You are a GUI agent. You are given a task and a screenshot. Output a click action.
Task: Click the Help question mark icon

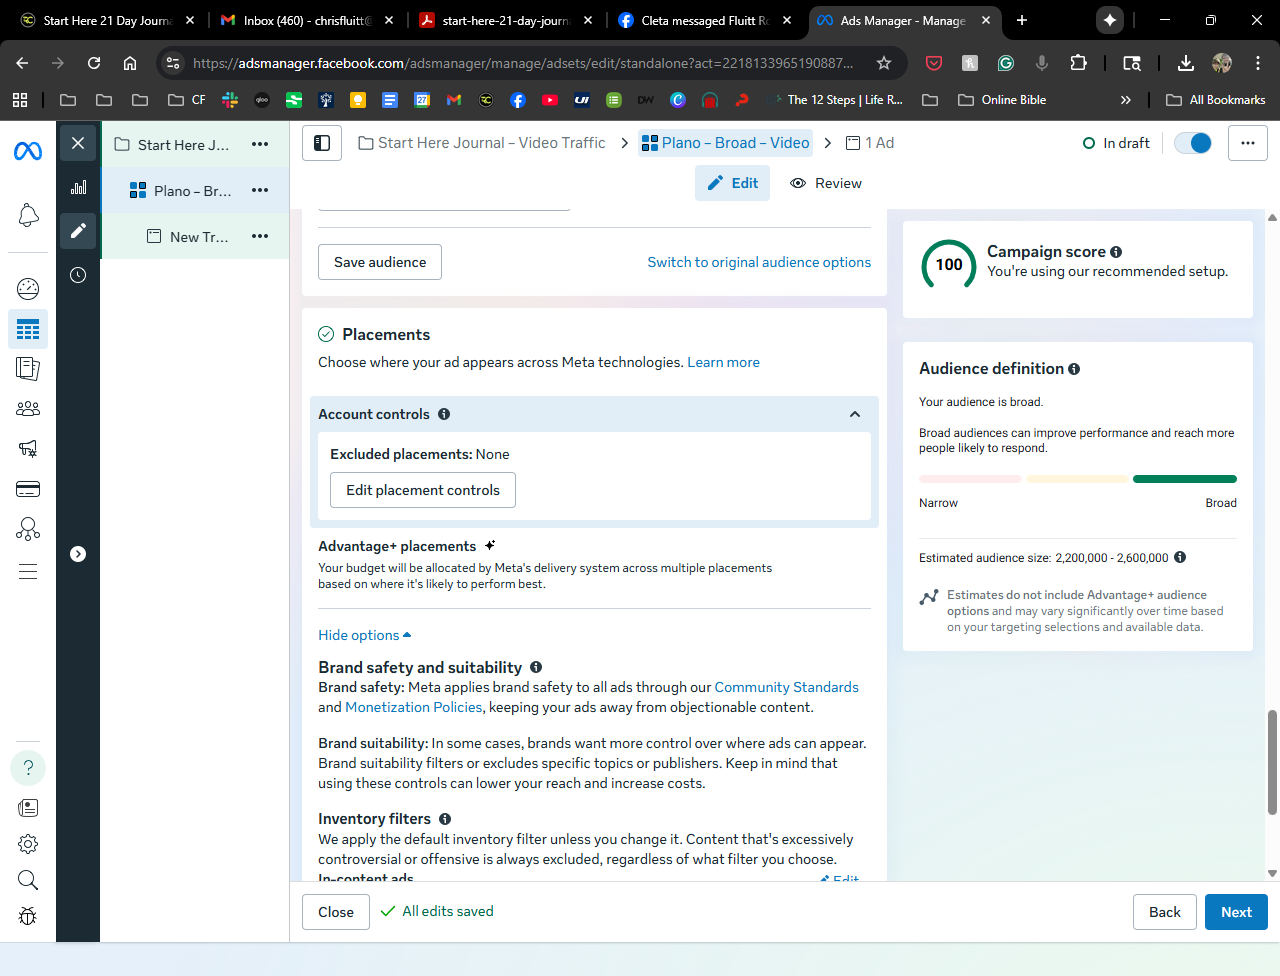(x=28, y=767)
